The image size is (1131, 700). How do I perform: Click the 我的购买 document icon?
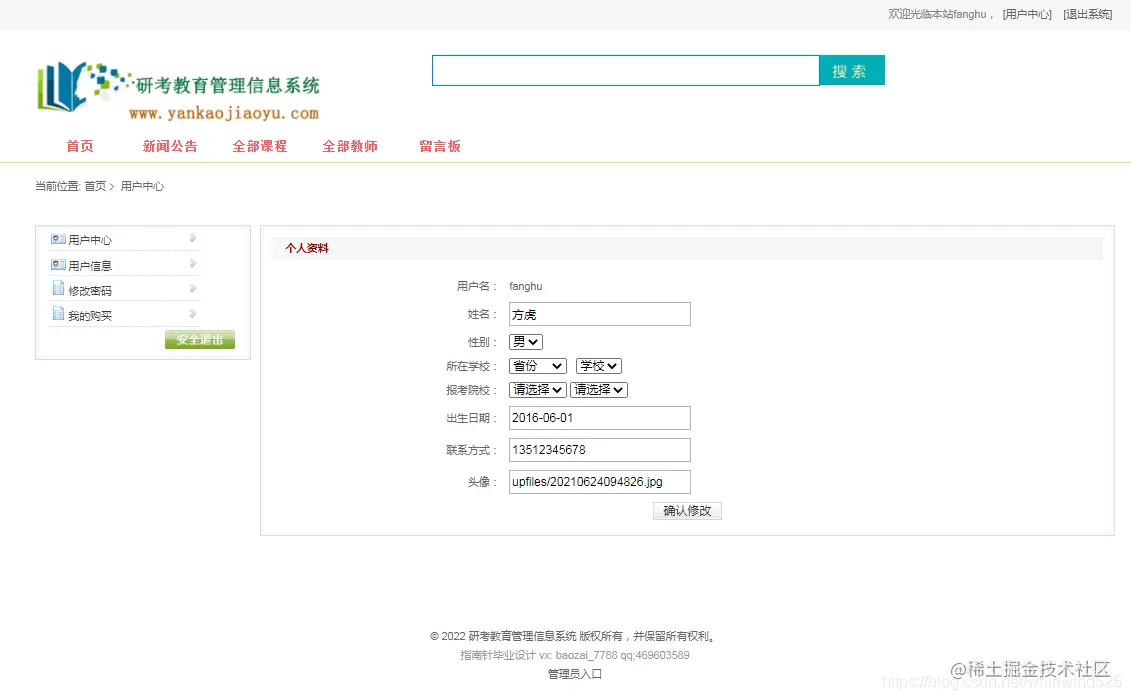tap(58, 314)
